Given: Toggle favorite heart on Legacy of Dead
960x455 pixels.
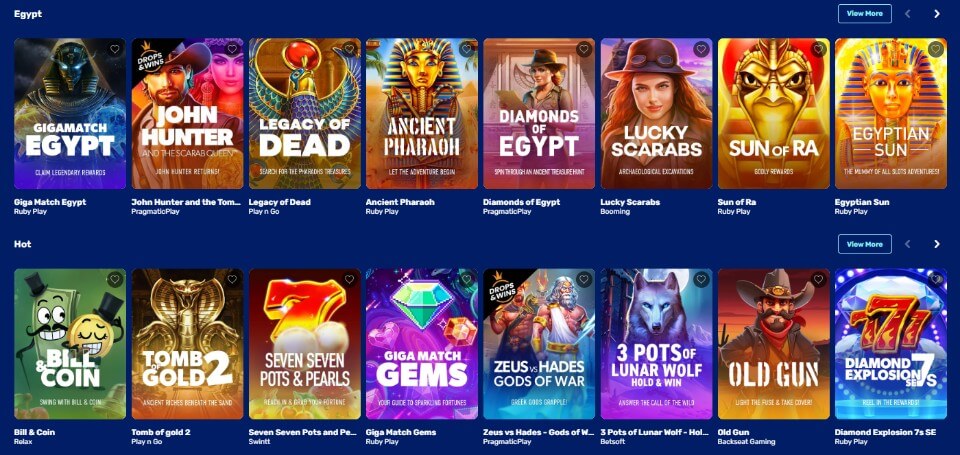Looking at the screenshot, I should click(x=350, y=50).
